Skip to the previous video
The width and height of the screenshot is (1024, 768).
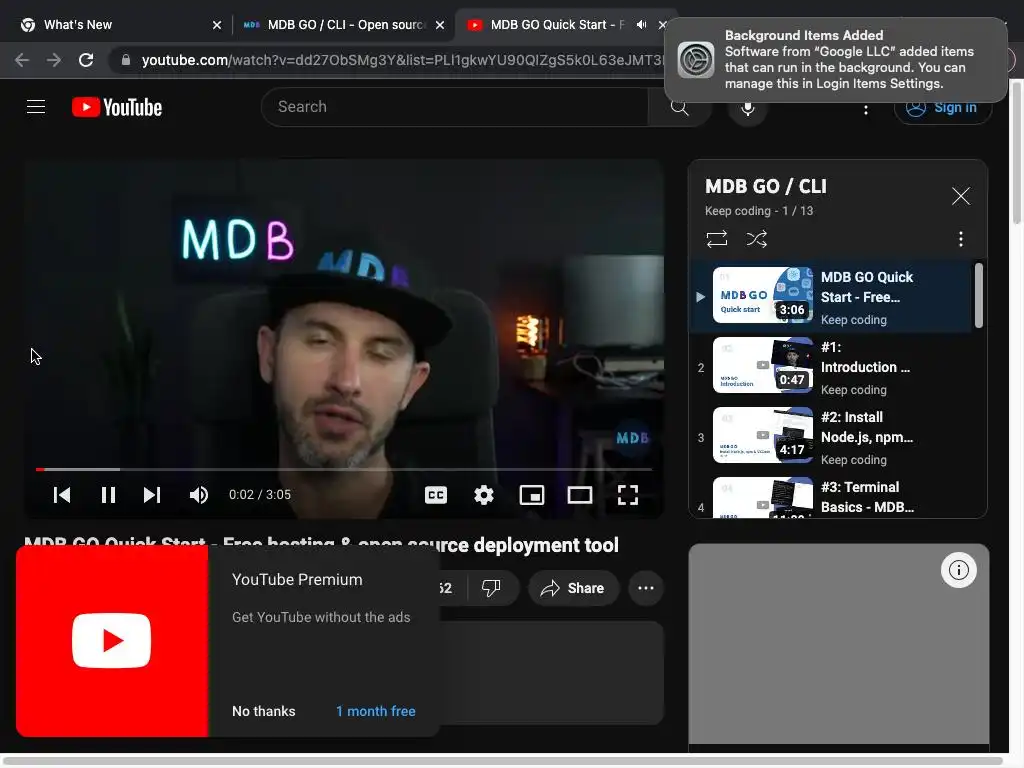click(x=62, y=495)
